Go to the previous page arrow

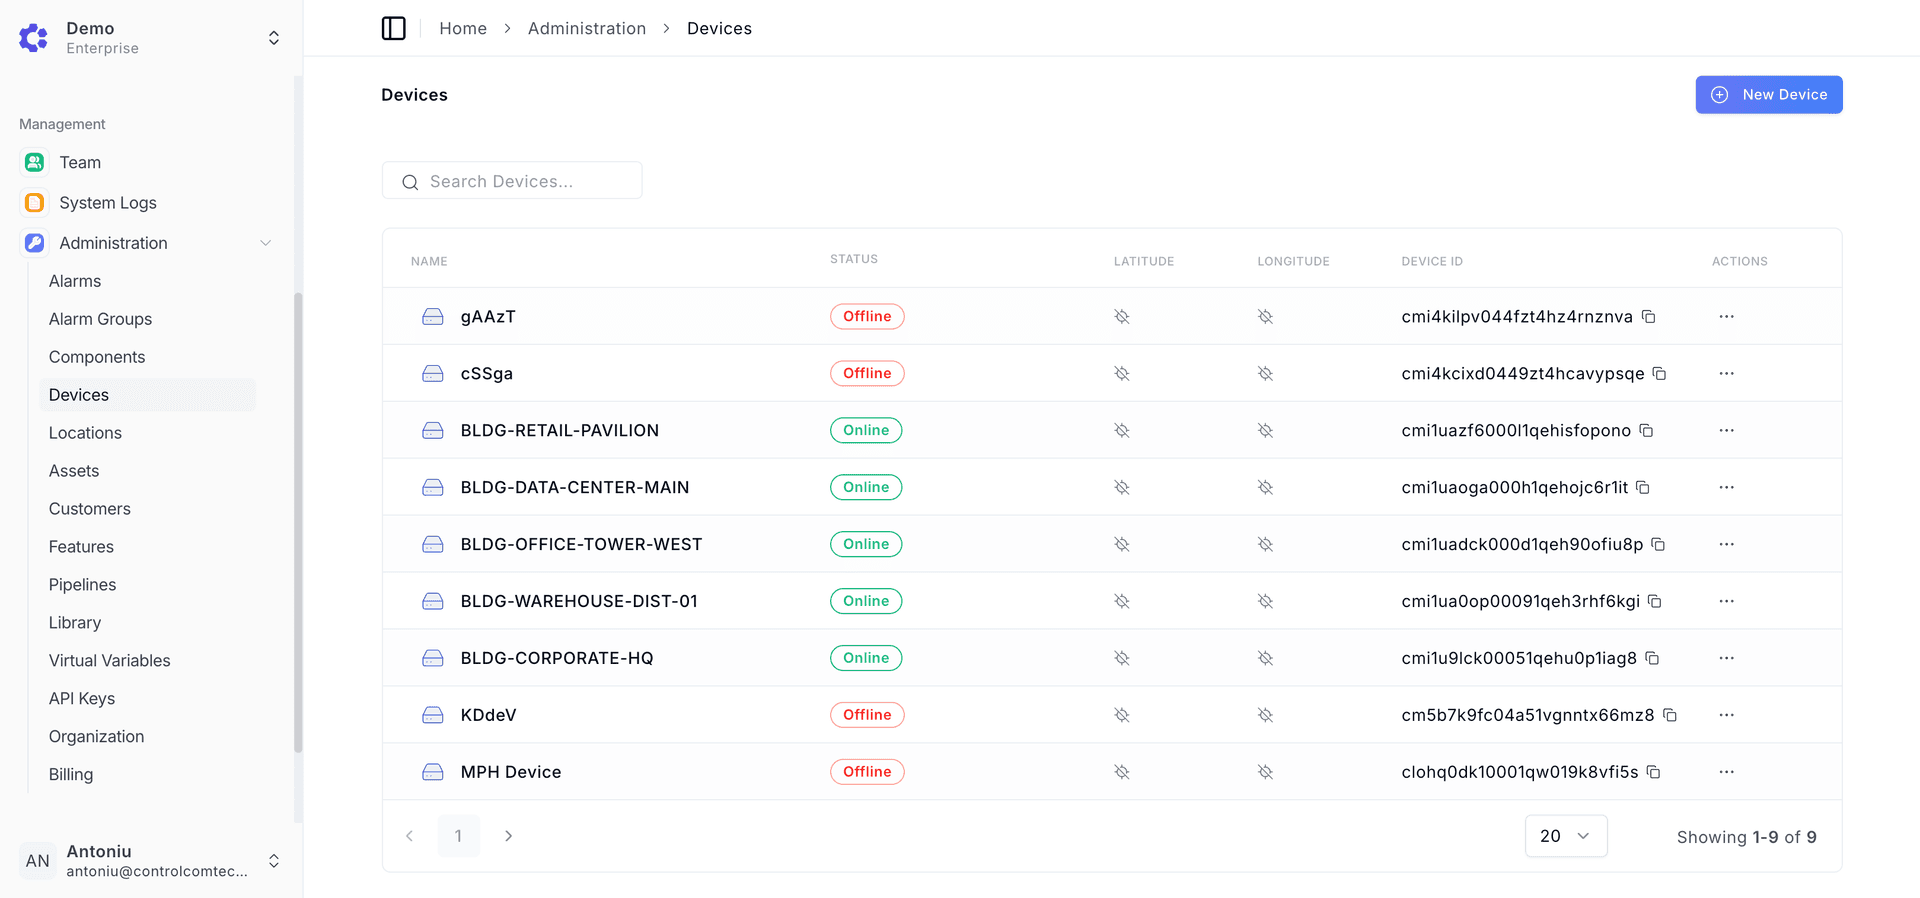click(409, 836)
